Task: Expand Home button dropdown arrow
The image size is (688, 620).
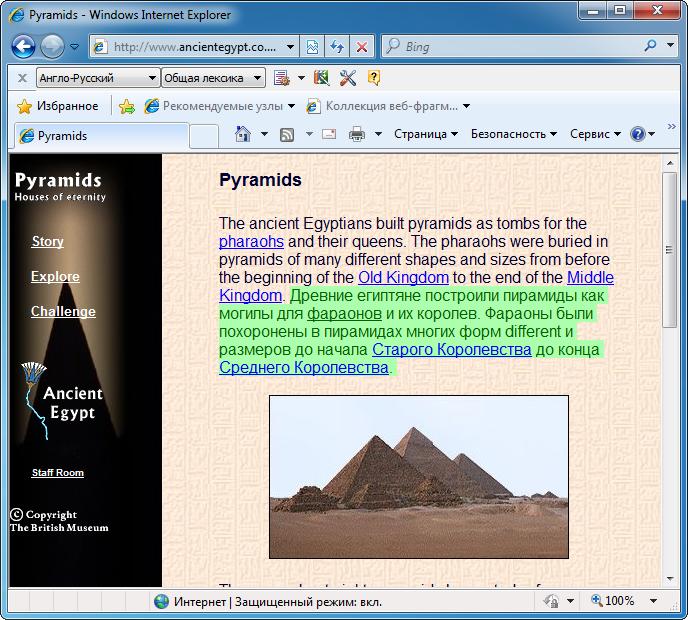Action: pos(264,134)
